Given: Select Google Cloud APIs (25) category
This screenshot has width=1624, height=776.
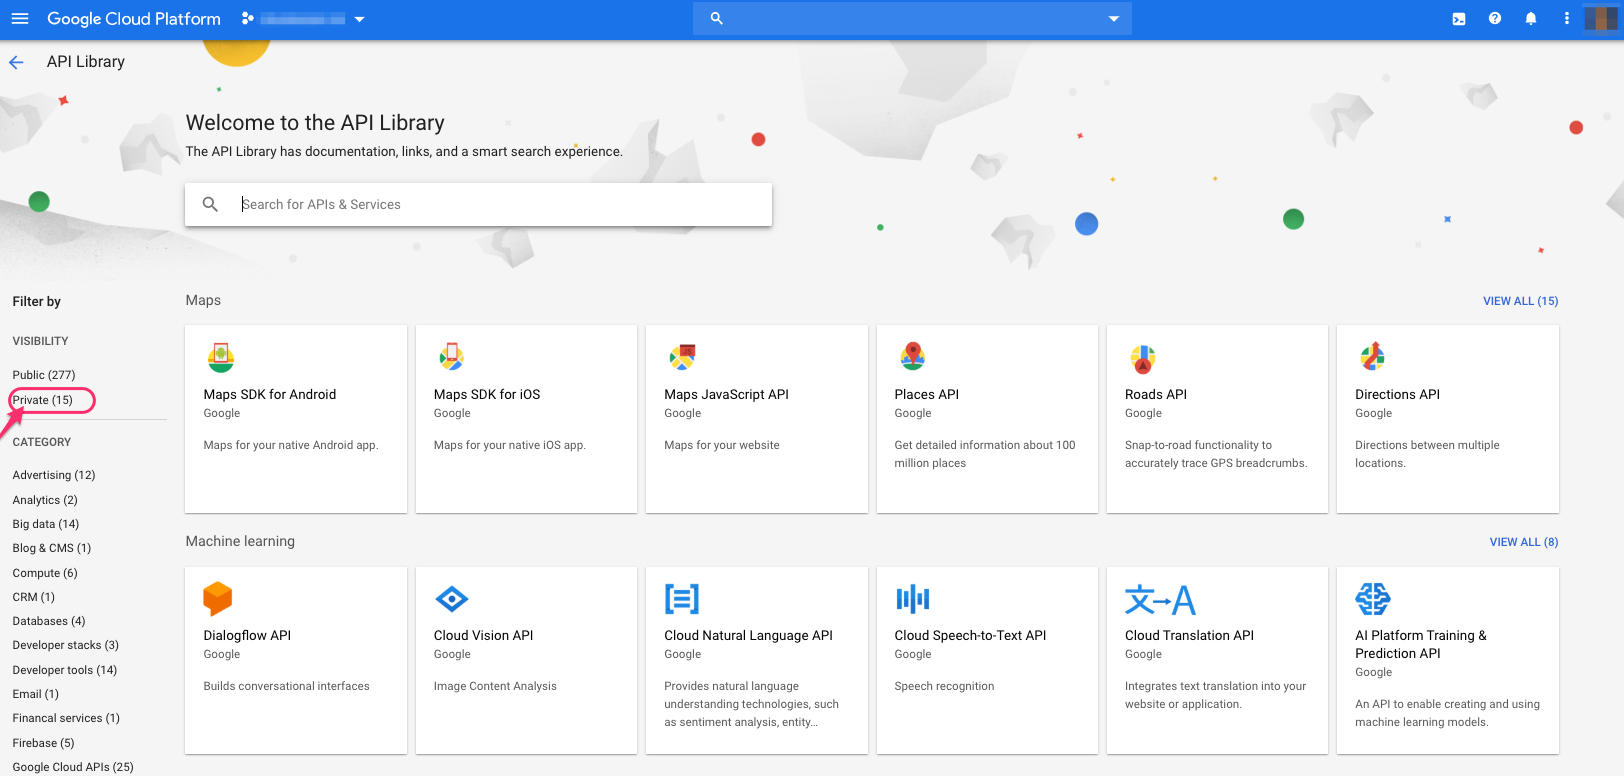Looking at the screenshot, I should tap(73, 767).
